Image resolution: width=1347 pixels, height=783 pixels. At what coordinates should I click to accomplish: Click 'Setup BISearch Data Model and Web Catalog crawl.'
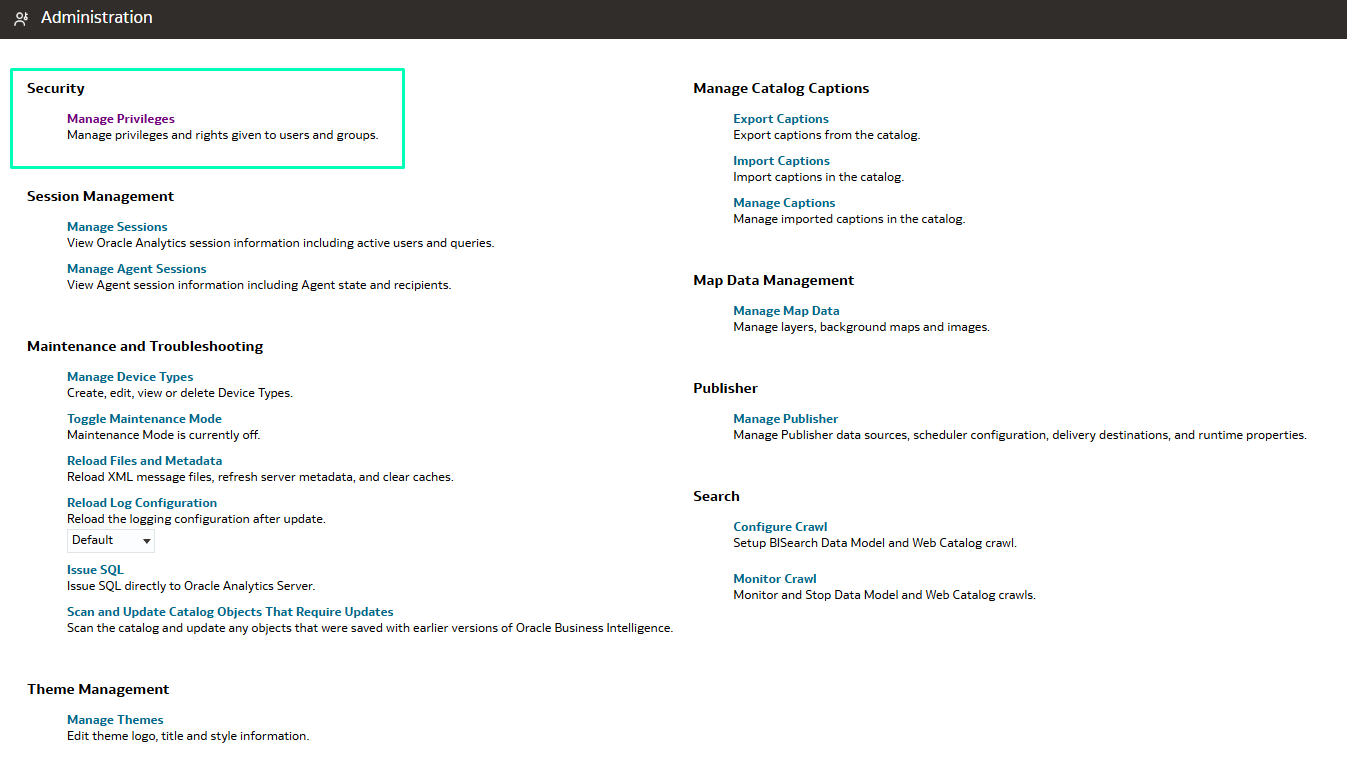coord(875,543)
